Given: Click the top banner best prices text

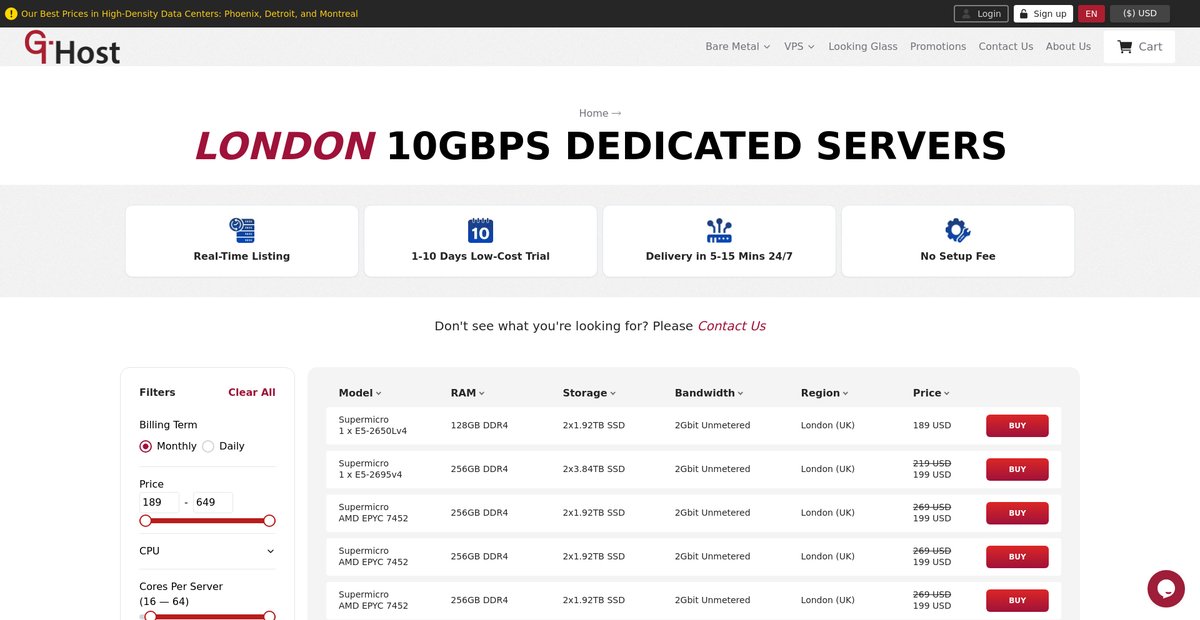Looking at the screenshot, I should 189,14.
